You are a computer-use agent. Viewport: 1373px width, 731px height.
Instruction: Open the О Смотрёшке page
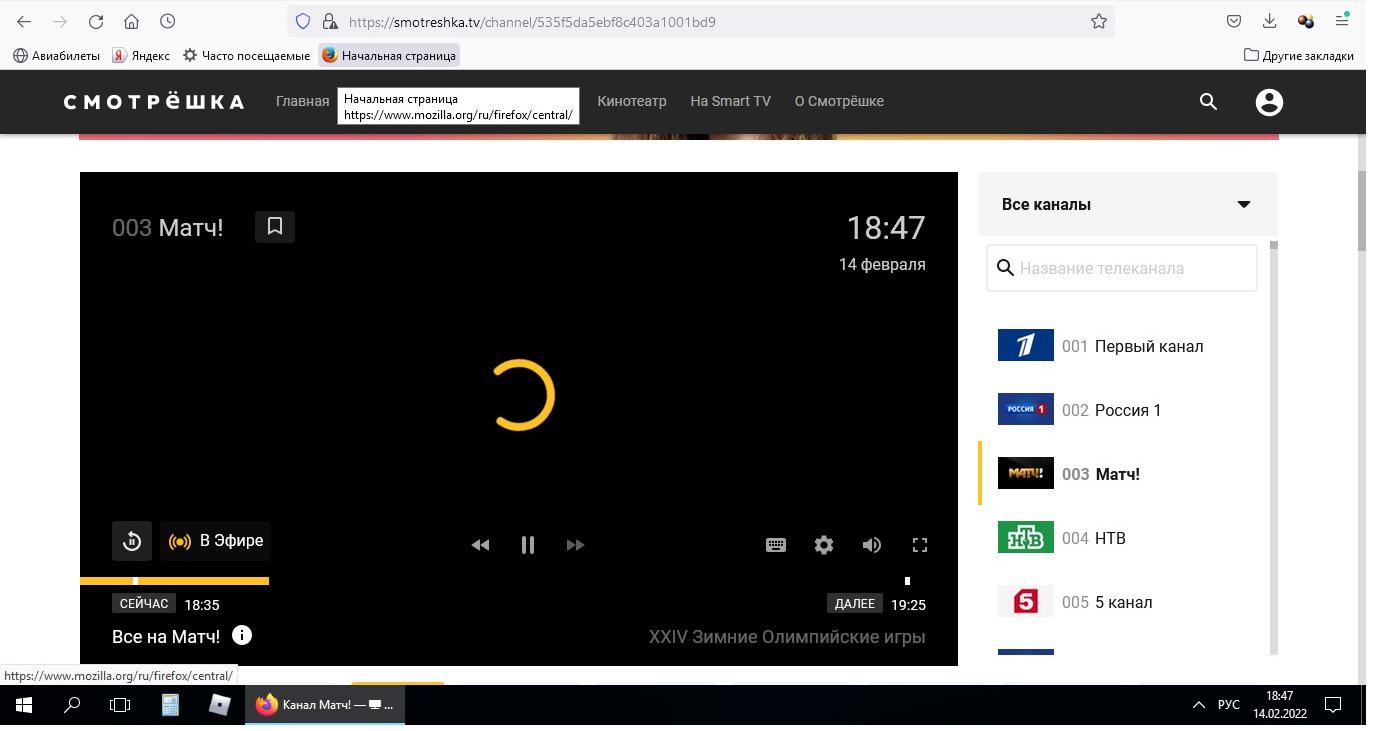pyautogui.click(x=839, y=101)
